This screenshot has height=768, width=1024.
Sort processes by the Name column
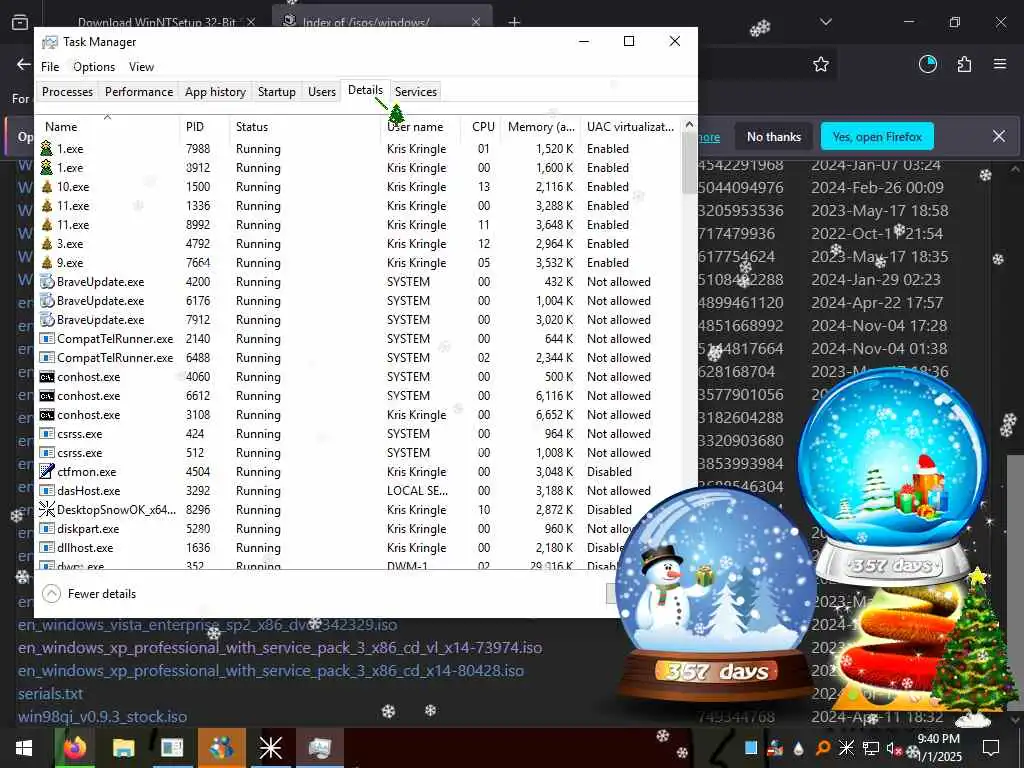(x=106, y=126)
